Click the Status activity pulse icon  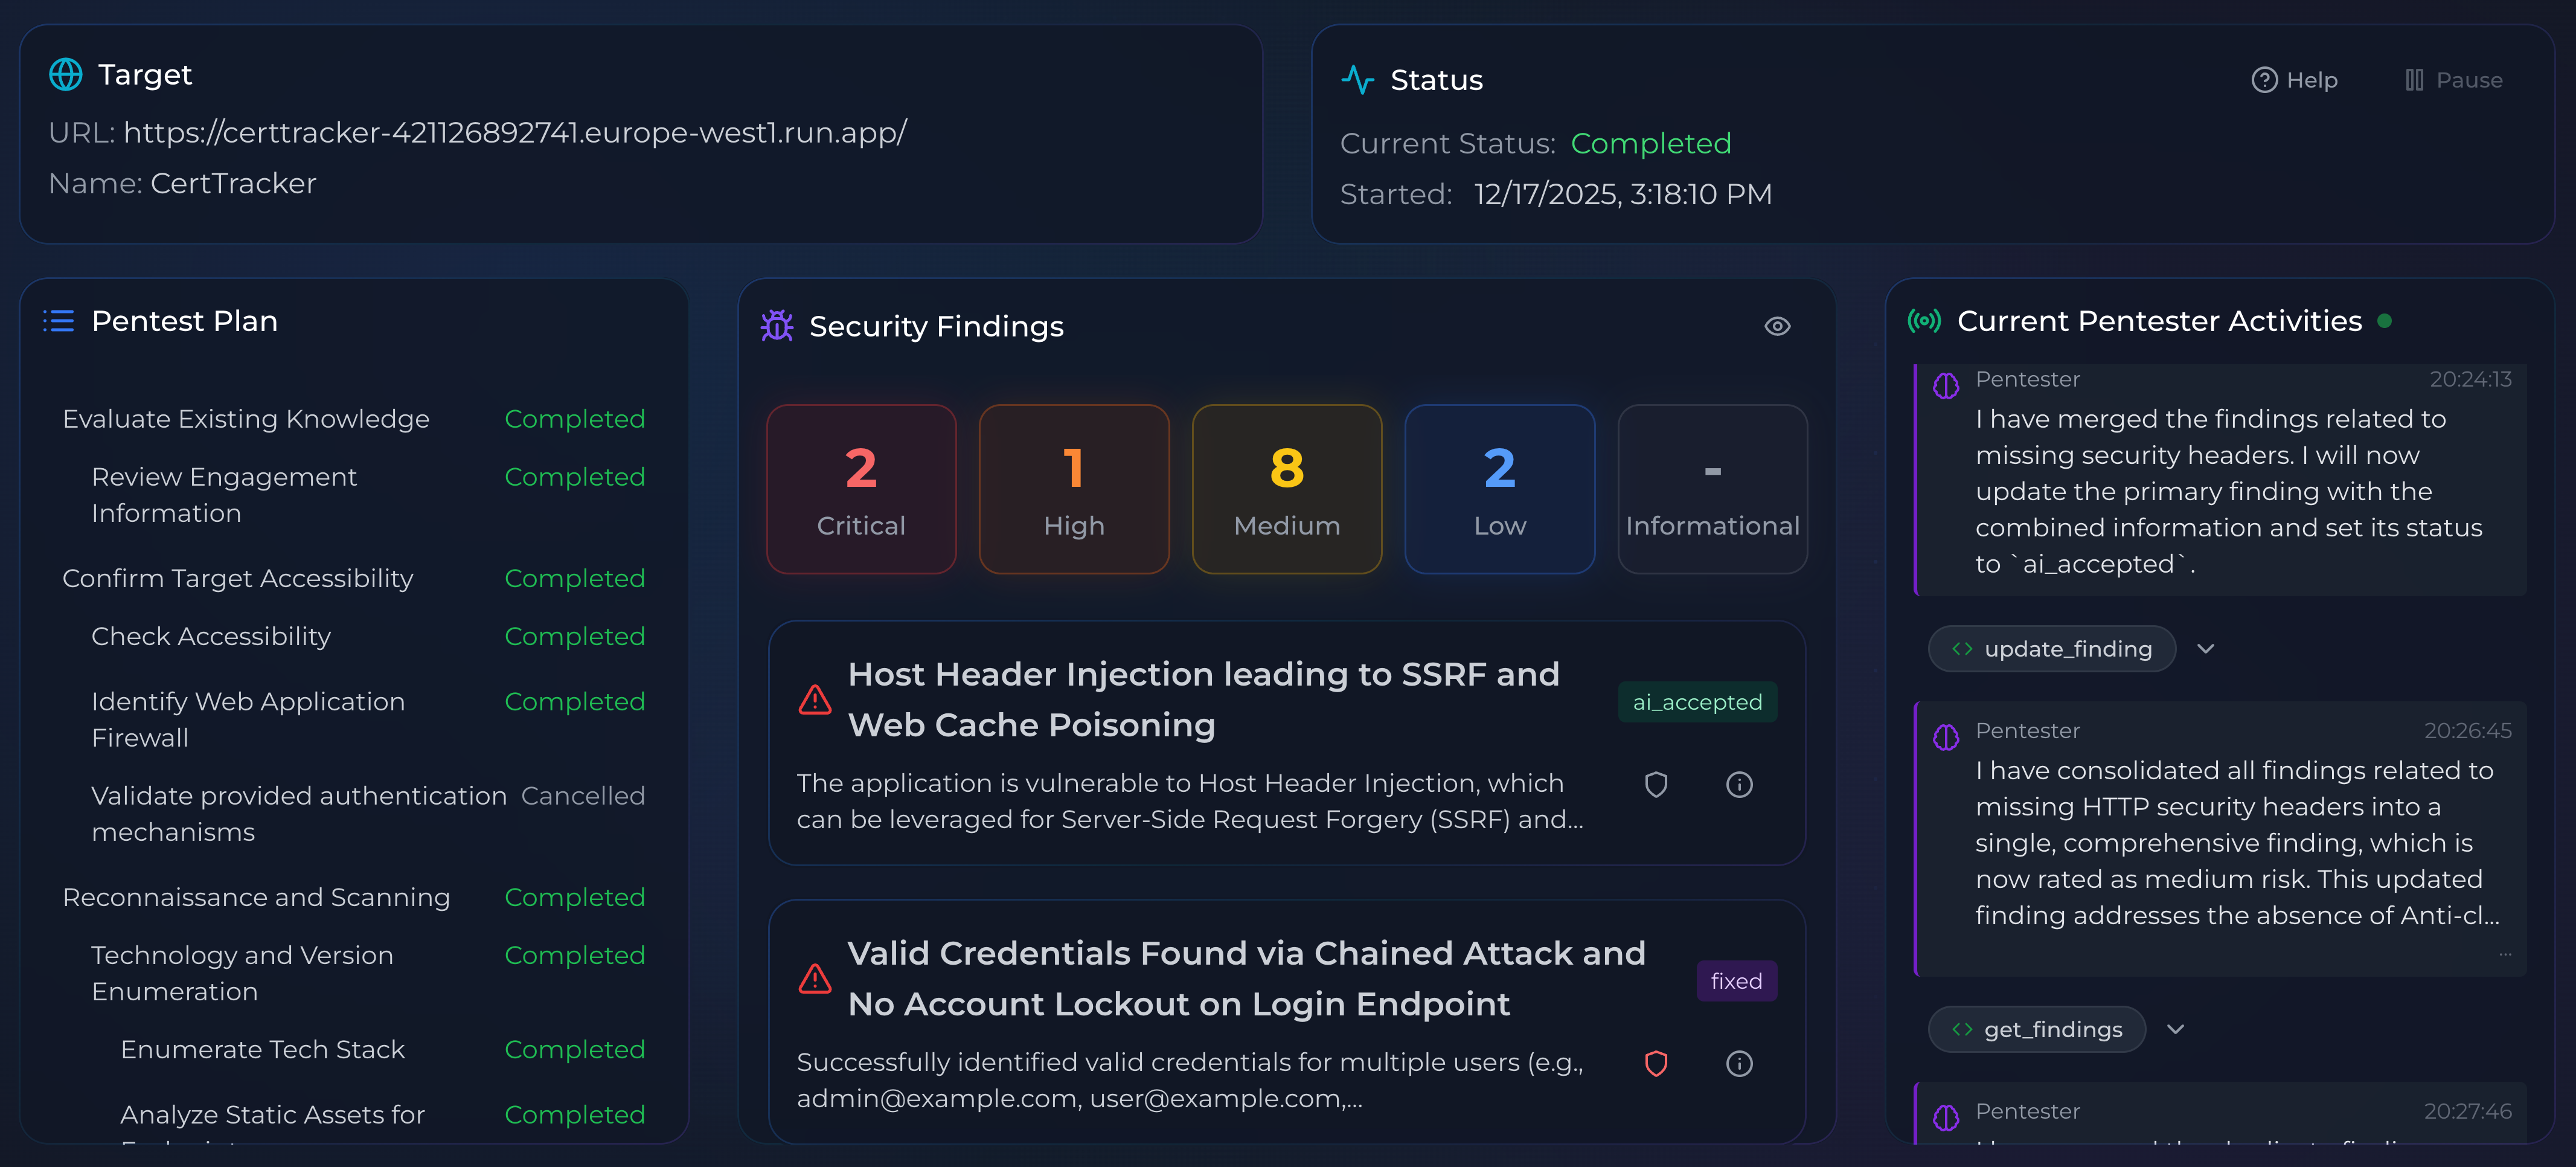click(1357, 80)
